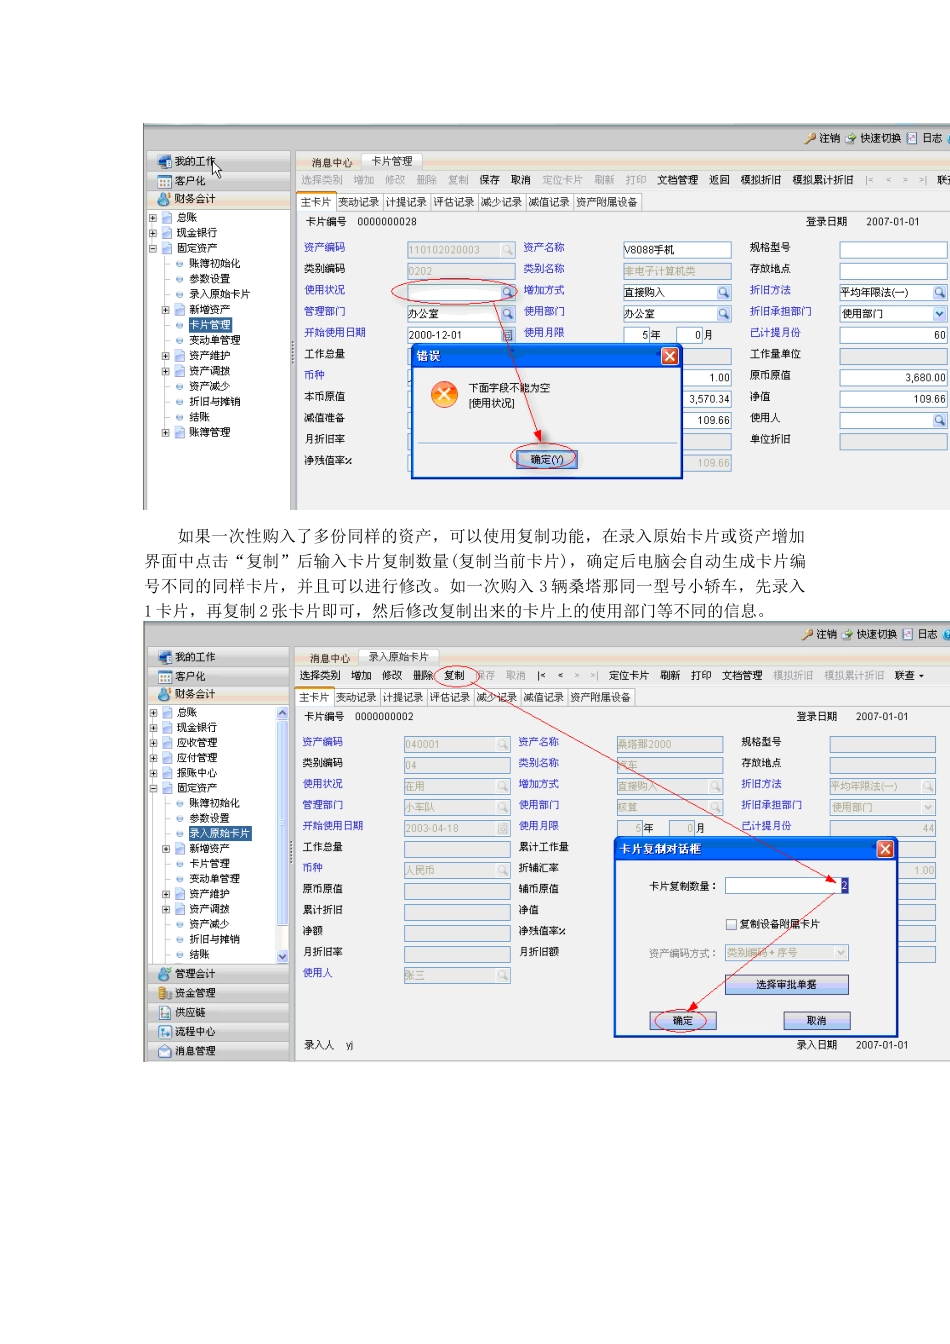Image resolution: width=950 pixels, height=1344 pixels.
Task: Click the 管理会计 sidebar icon
Action: 165,973
